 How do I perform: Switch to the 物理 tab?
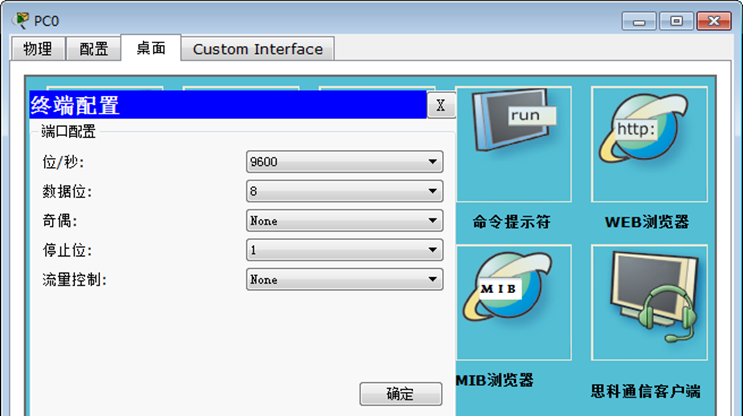38,49
